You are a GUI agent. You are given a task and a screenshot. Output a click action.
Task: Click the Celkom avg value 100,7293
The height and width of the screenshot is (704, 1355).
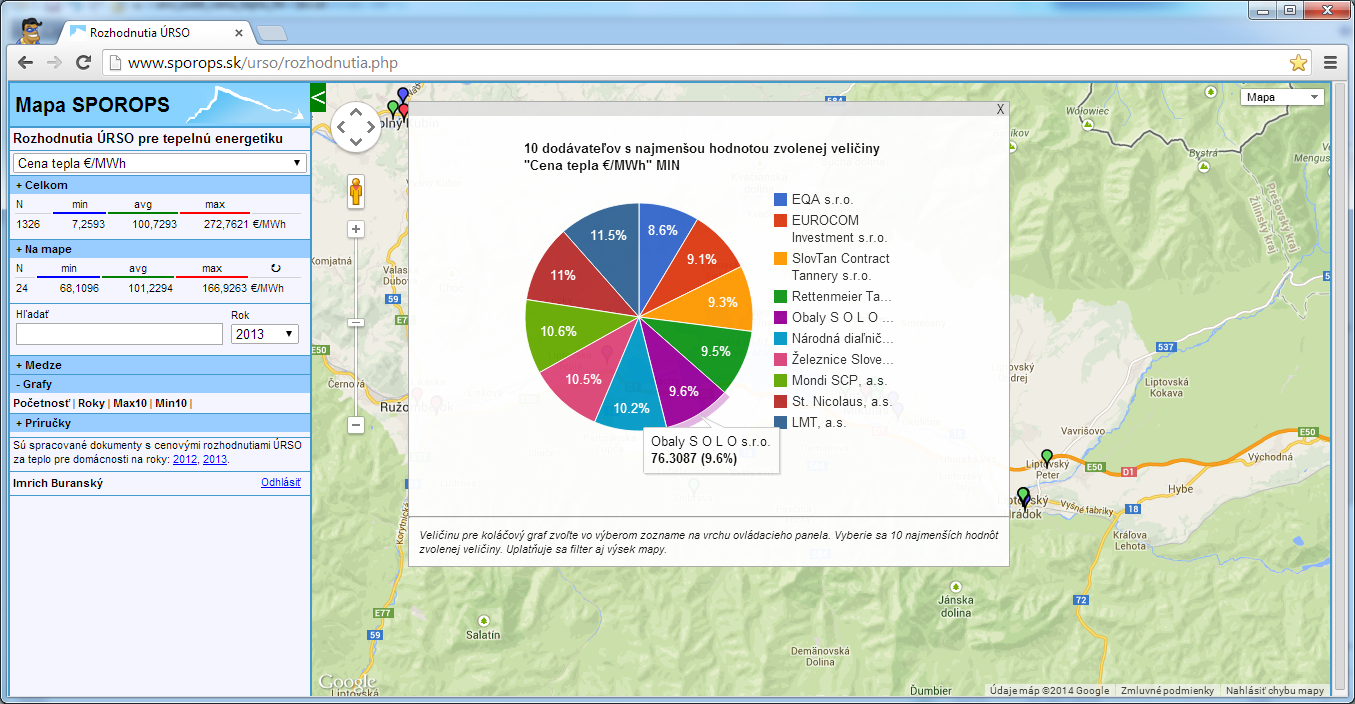point(155,224)
